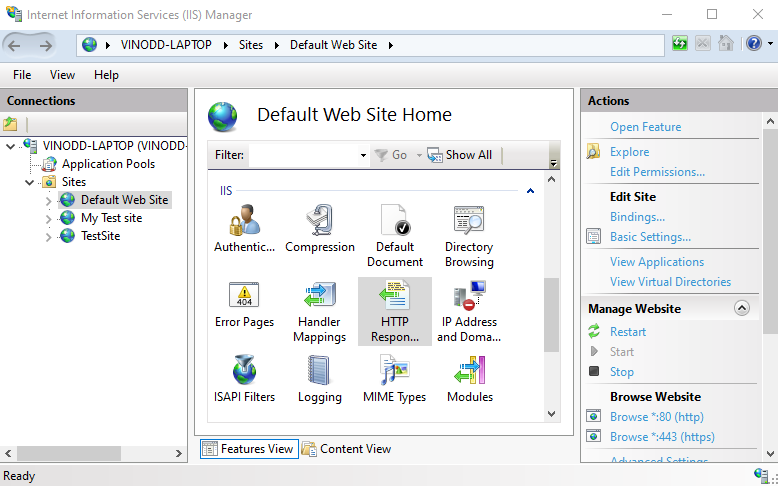The image size is (778, 486).
Task: Select the HTTP Response Headers icon
Action: 394,295
